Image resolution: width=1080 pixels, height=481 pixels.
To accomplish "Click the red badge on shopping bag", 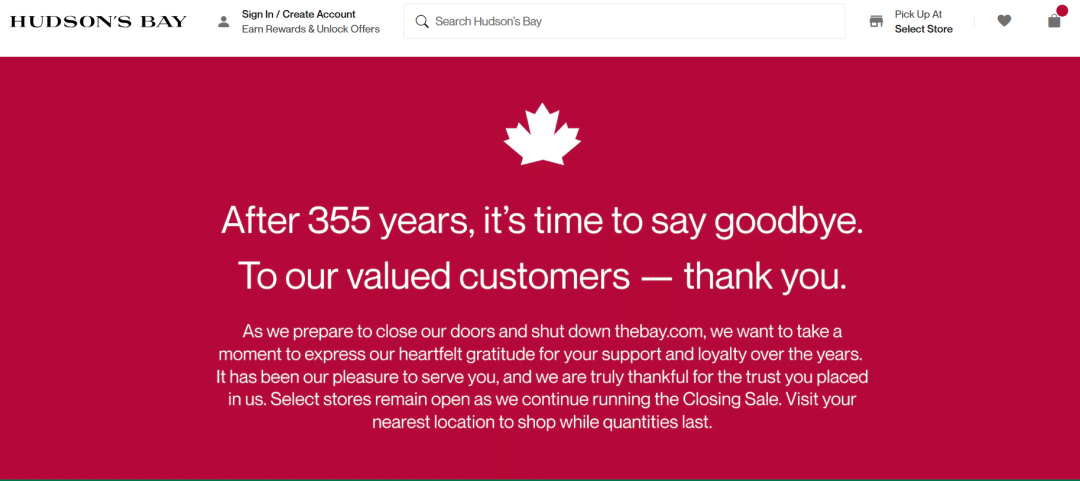I will click(x=1062, y=11).
